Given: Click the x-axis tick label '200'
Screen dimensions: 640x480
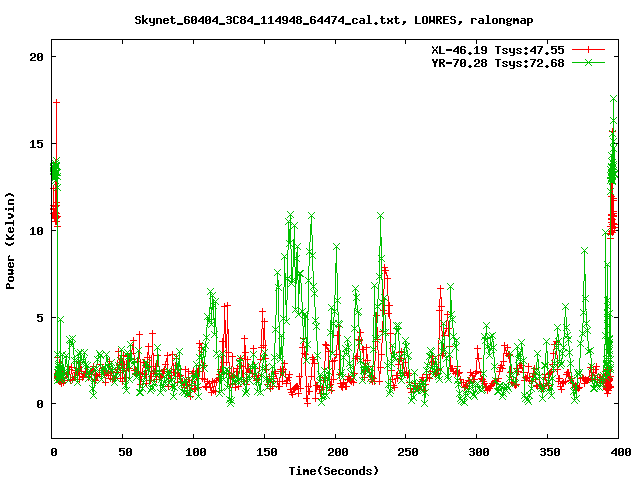Looking at the screenshot, I should (338, 452).
